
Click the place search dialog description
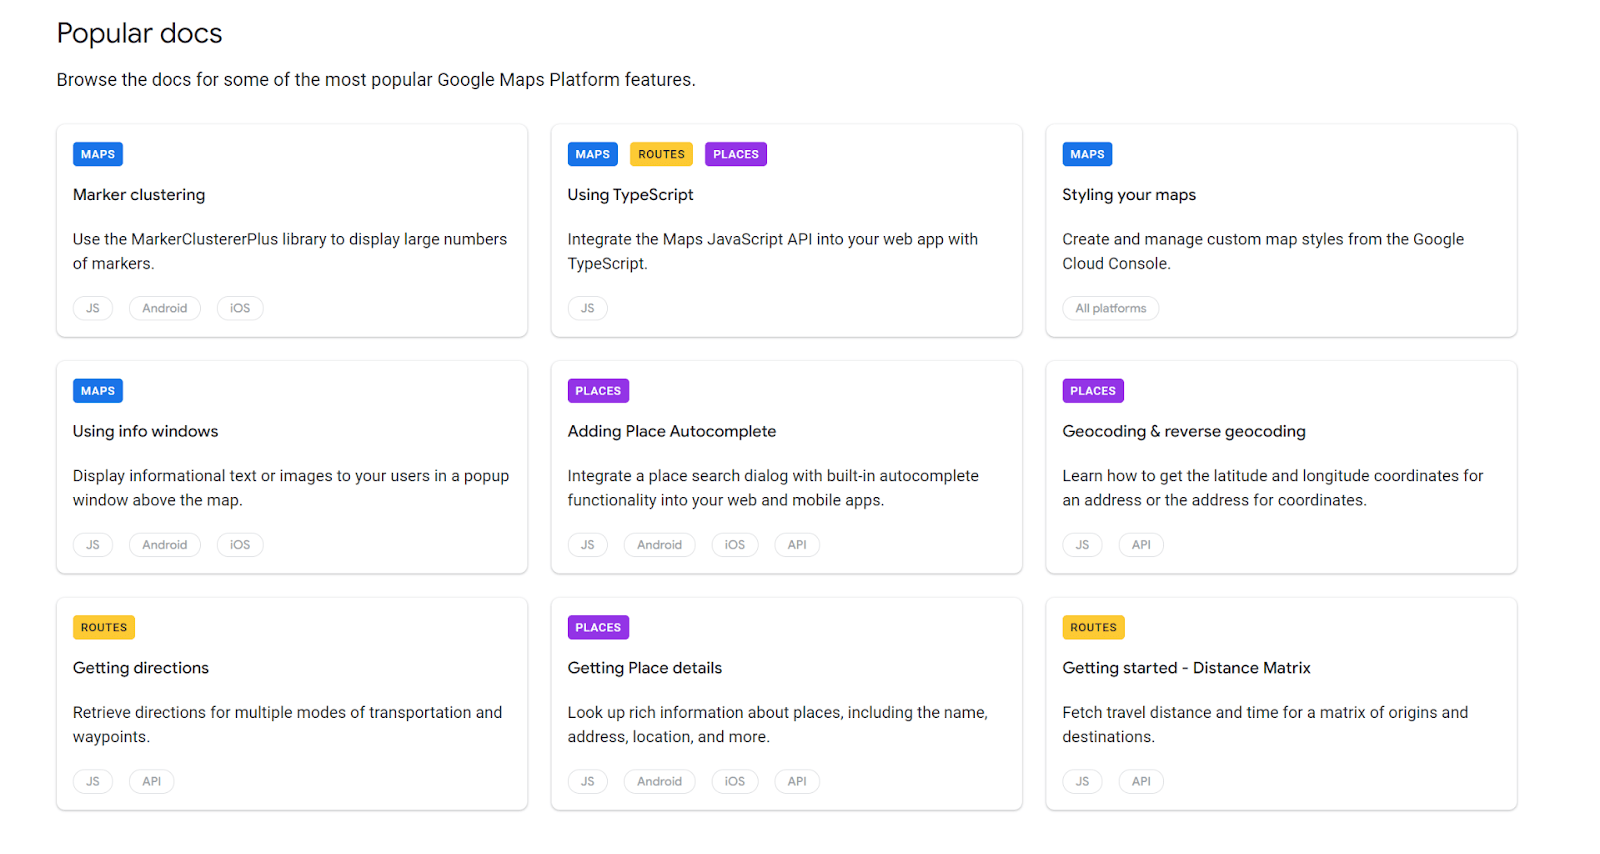[773, 488]
